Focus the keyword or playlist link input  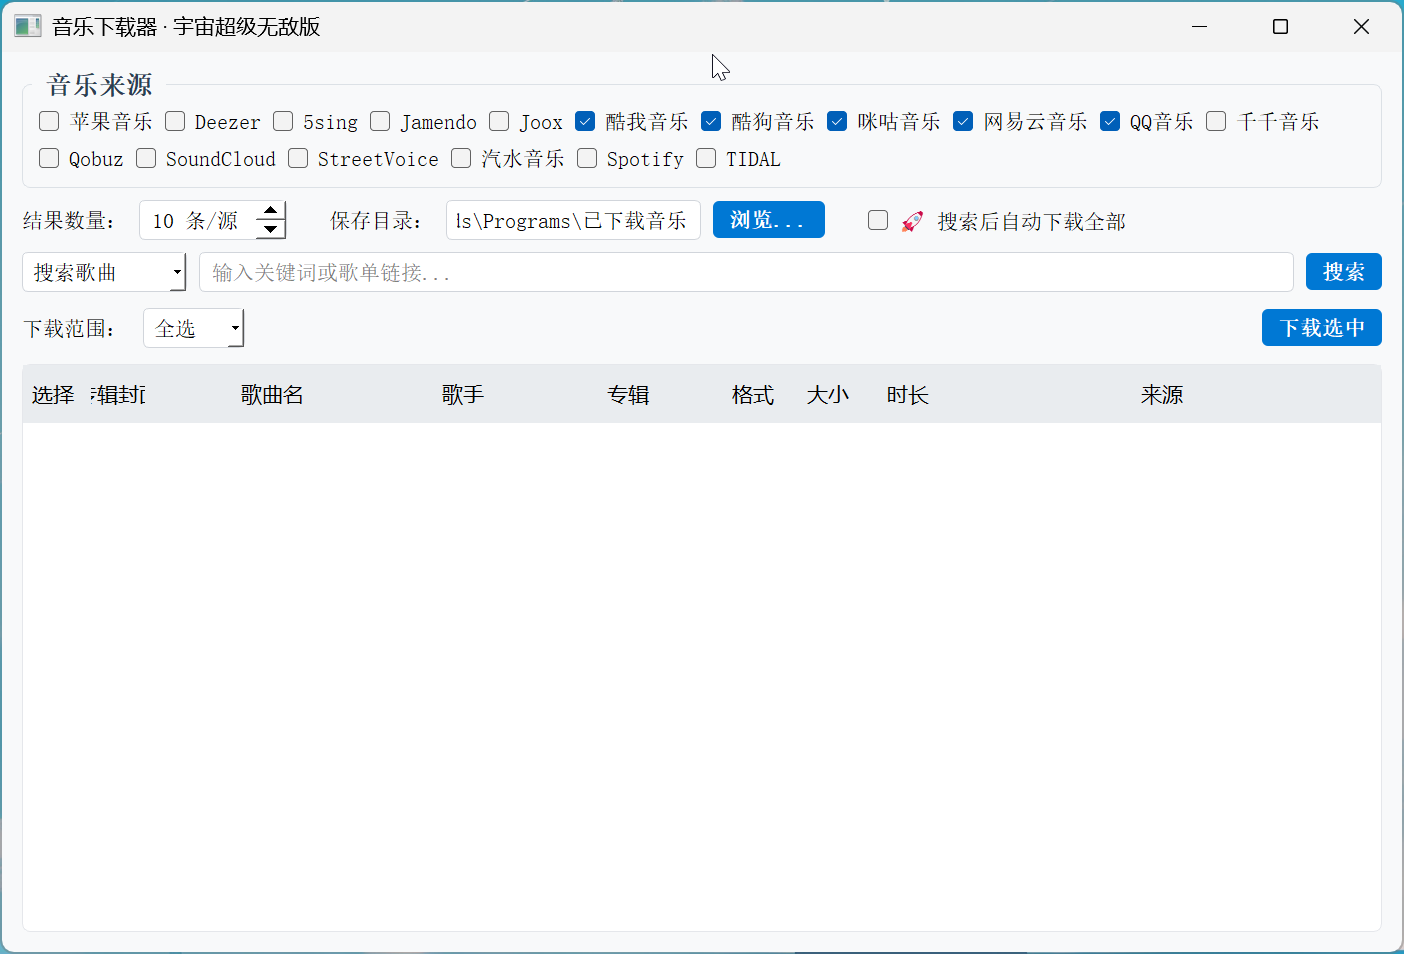(x=746, y=272)
